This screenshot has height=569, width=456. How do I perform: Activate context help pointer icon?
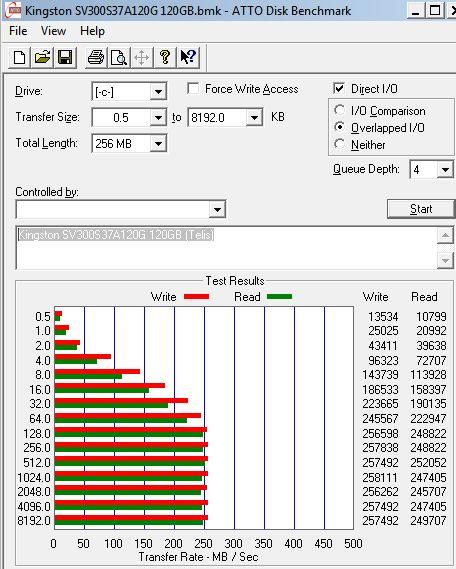(188, 57)
